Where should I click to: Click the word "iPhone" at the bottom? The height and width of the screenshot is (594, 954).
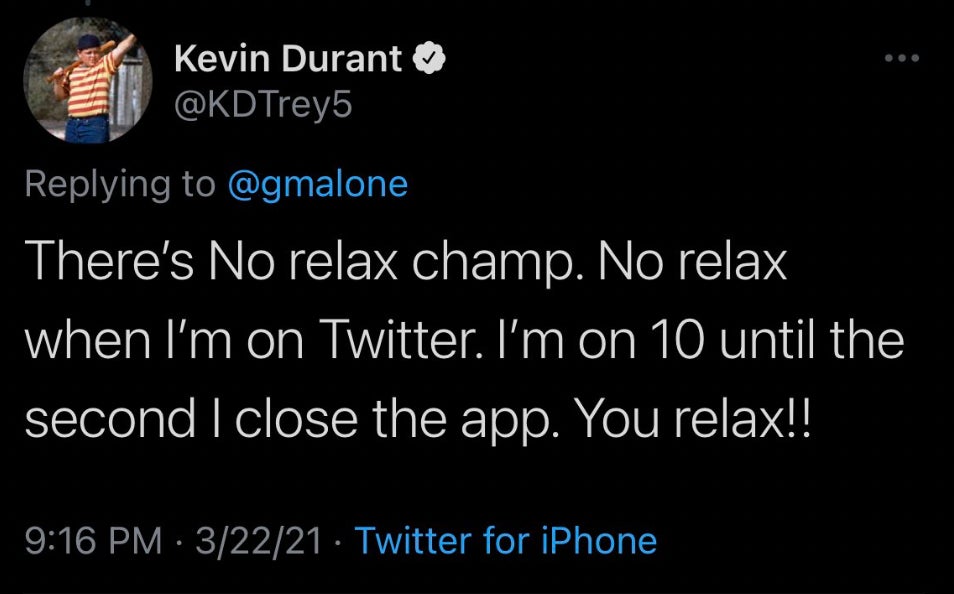coord(599,541)
